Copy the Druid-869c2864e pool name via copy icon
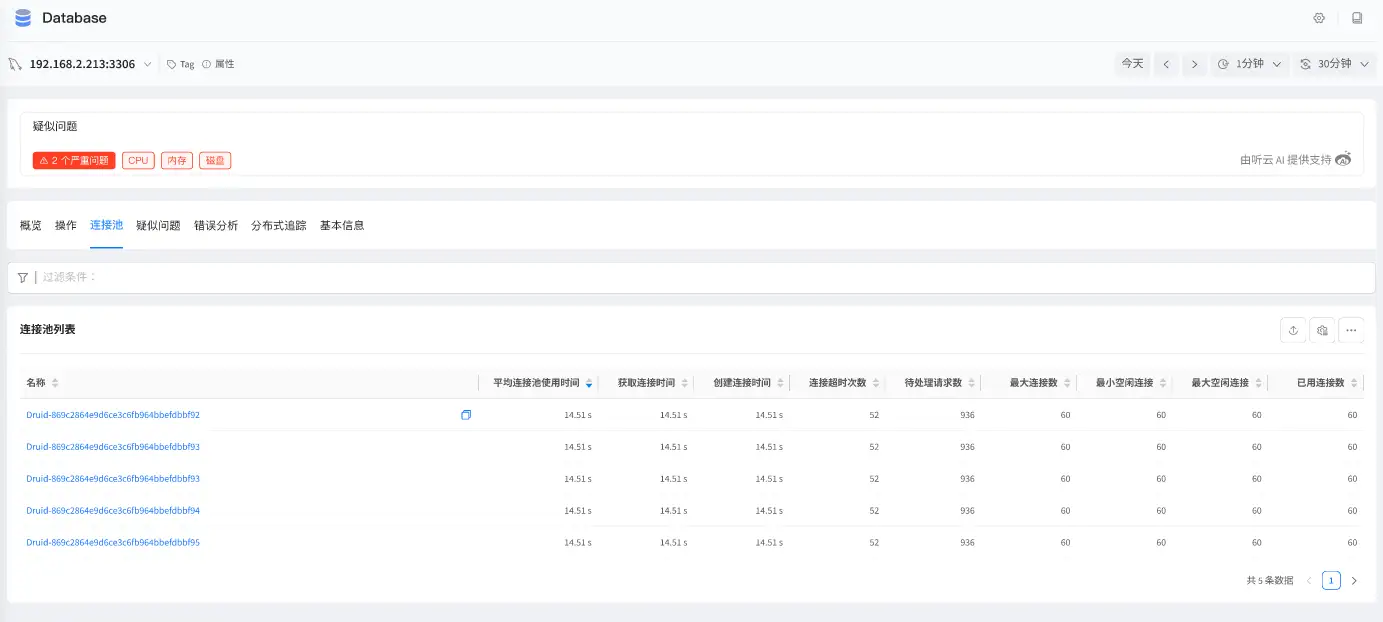 pos(465,415)
